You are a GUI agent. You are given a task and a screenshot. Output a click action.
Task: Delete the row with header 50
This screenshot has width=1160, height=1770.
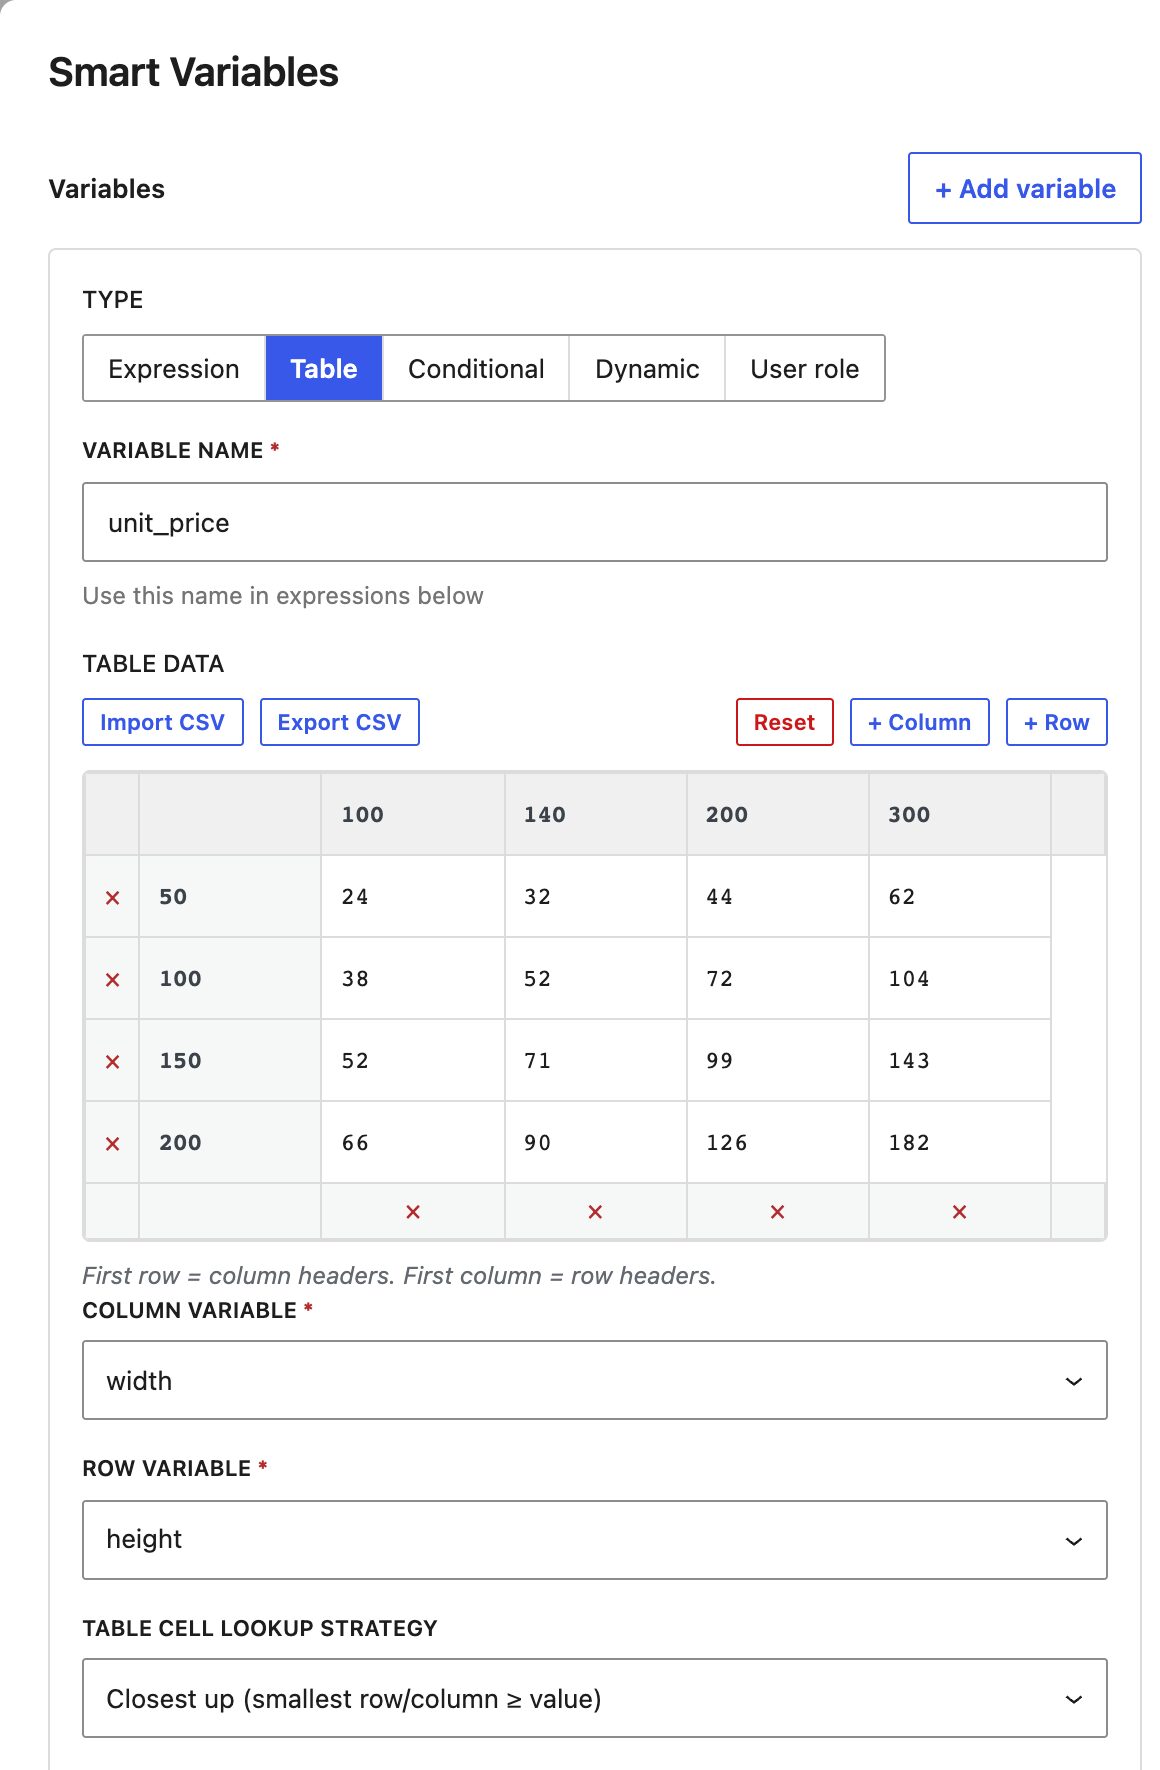click(x=112, y=897)
